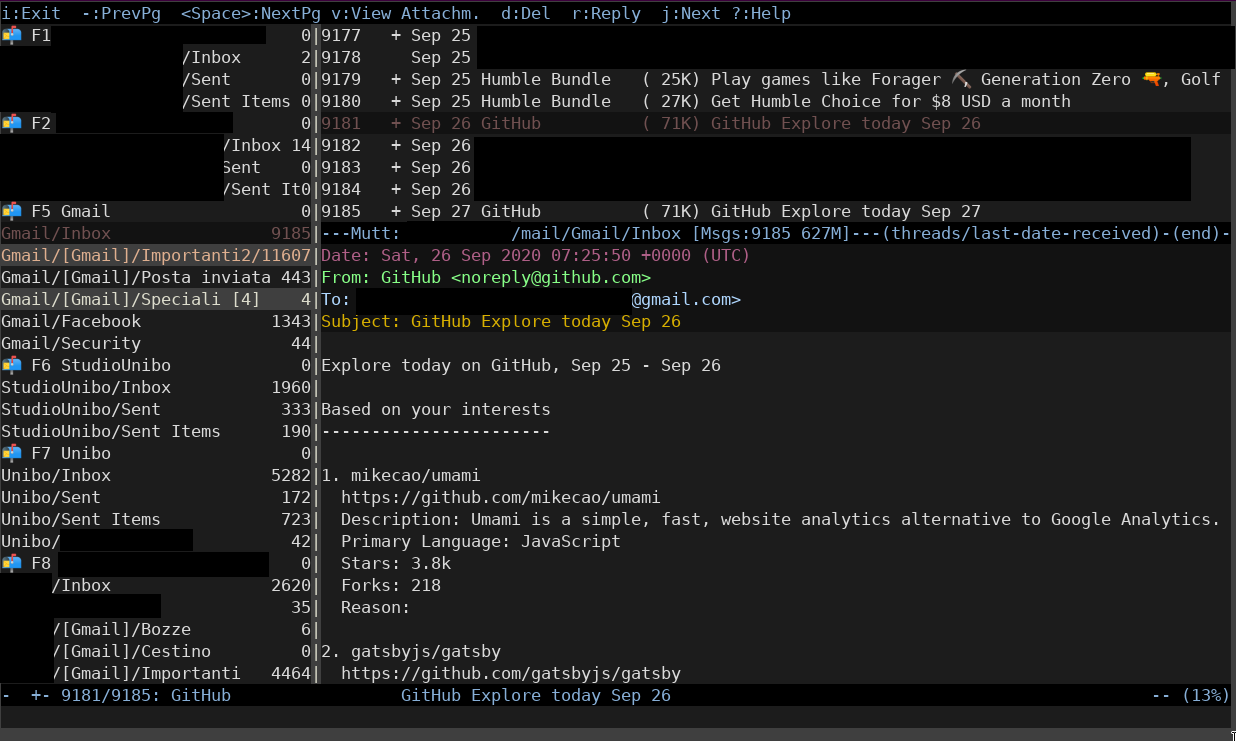Click the v:View Attachm. help bar item
Viewport: 1236px width, 741px height.
(x=405, y=14)
